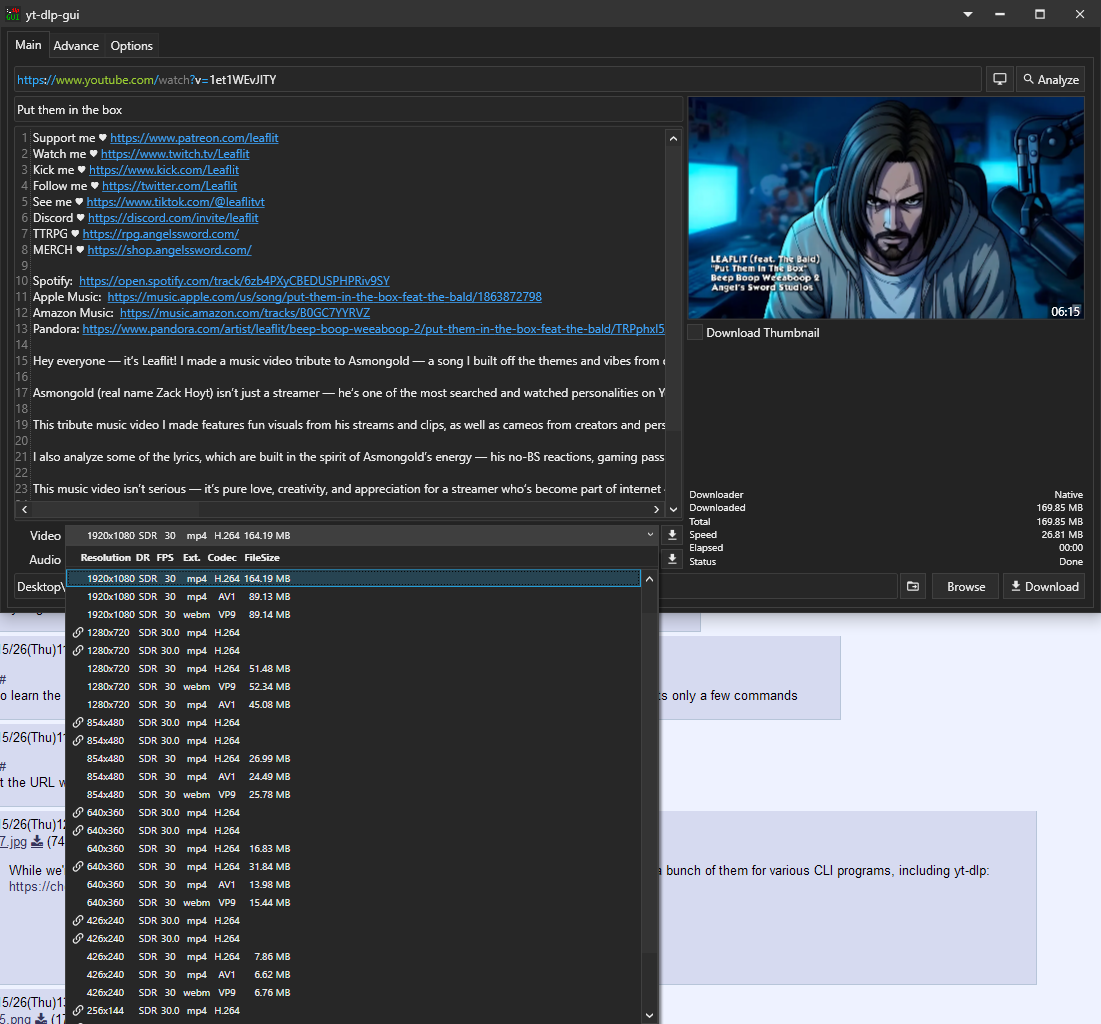Viewport: 1101px width, 1024px height.
Task: Enable the Download Thumbnail checkbox
Action: click(x=695, y=333)
